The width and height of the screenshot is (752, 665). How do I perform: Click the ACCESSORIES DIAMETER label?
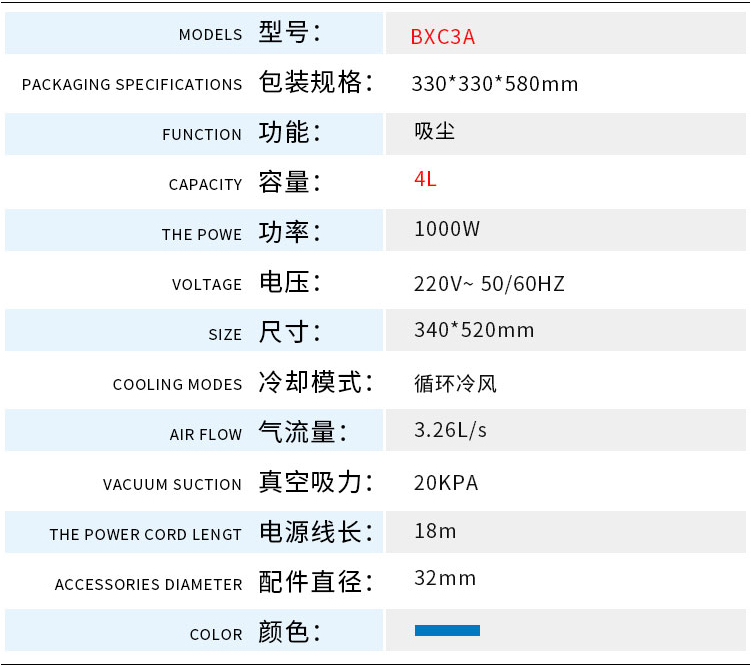148,585
